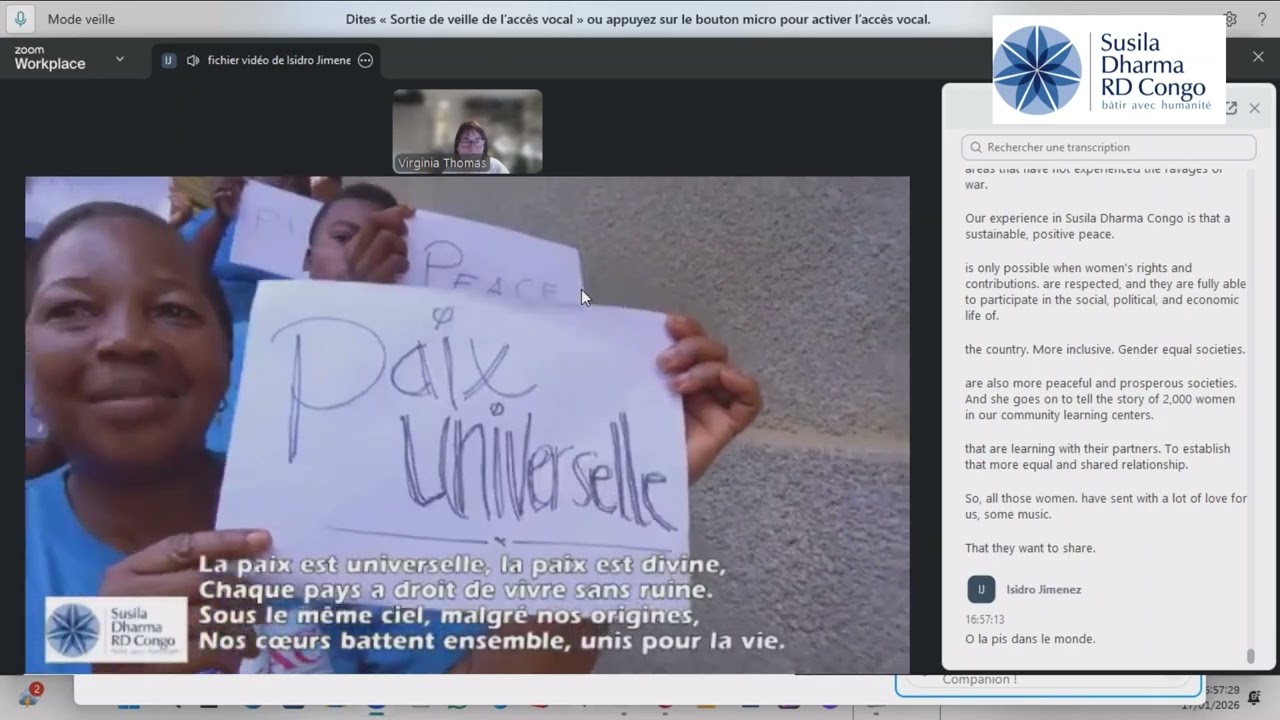Click the search magnifier icon in the transcript panel
The width and height of the screenshot is (1280, 720).
976,147
